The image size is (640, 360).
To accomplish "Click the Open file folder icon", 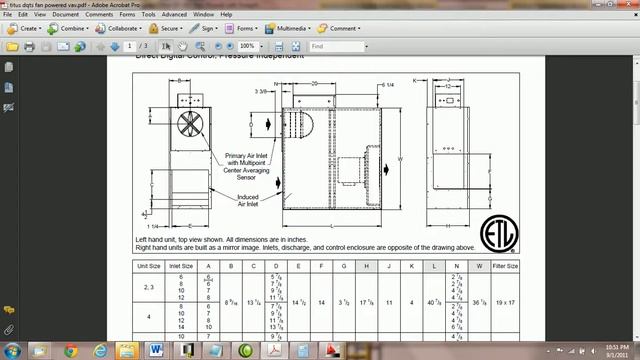I will click(12, 47).
